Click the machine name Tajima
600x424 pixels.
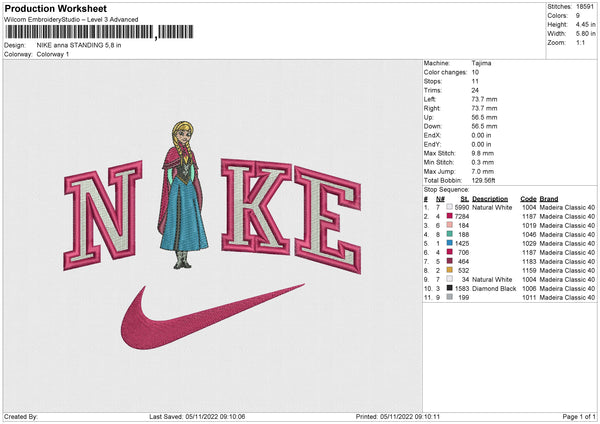[x=481, y=63]
